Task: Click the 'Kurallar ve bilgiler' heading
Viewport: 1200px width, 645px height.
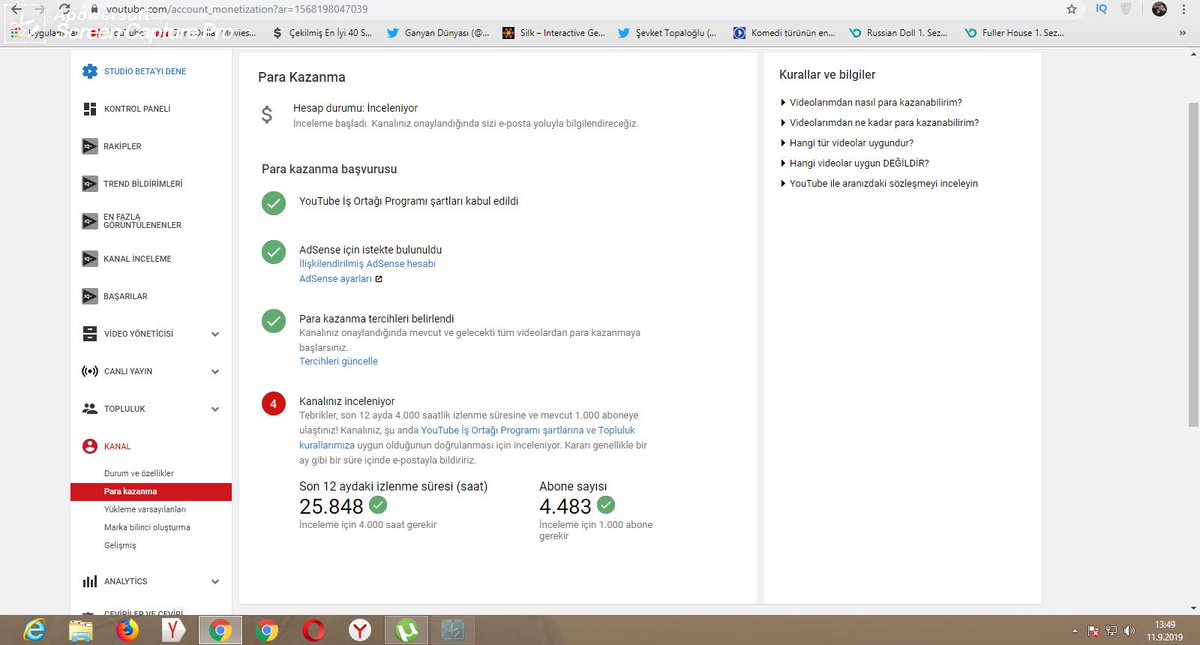Action: click(x=827, y=74)
